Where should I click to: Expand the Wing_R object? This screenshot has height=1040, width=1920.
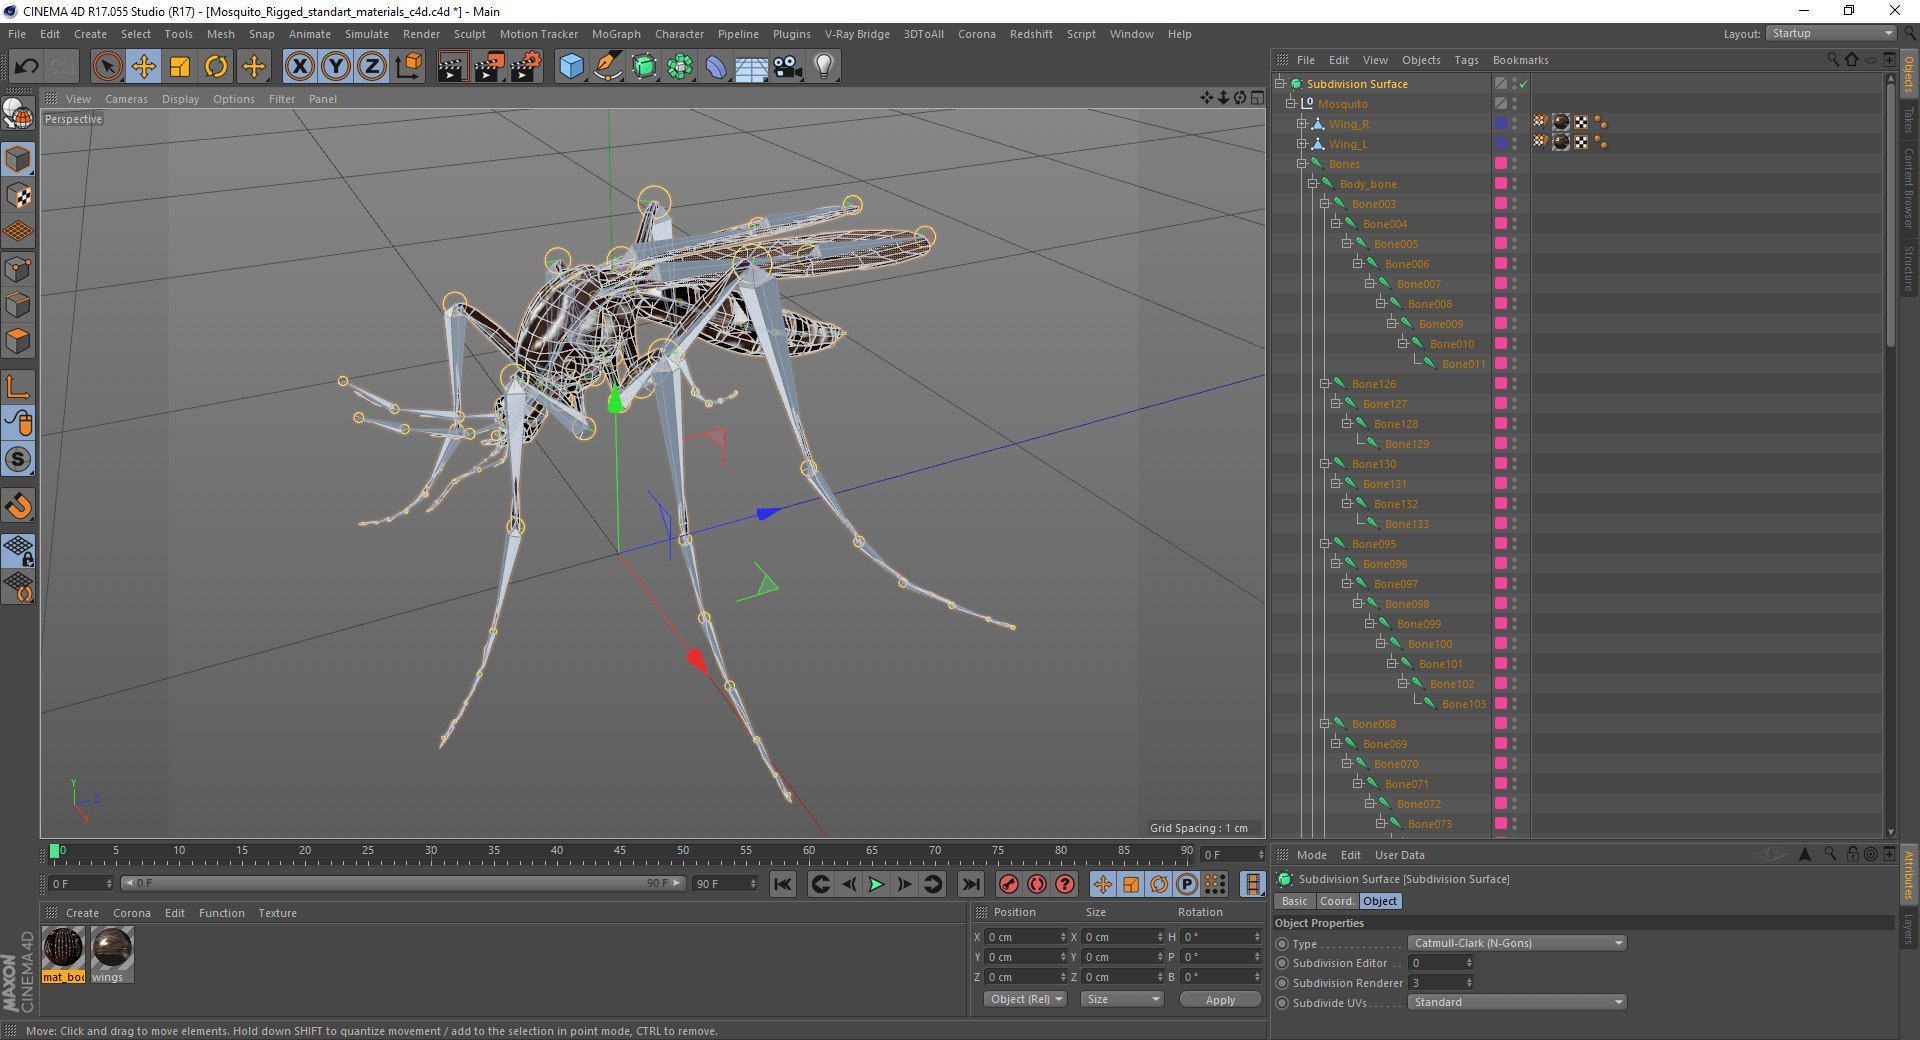point(1302,123)
